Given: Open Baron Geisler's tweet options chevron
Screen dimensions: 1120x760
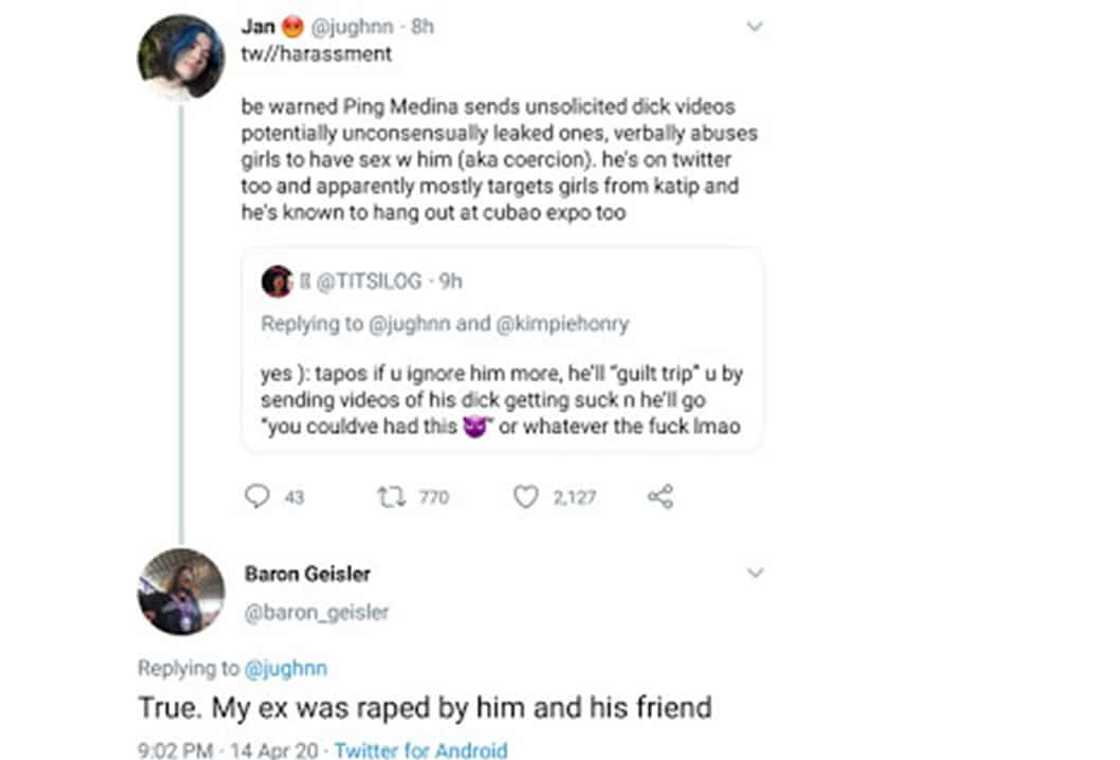Looking at the screenshot, I should 756,571.
